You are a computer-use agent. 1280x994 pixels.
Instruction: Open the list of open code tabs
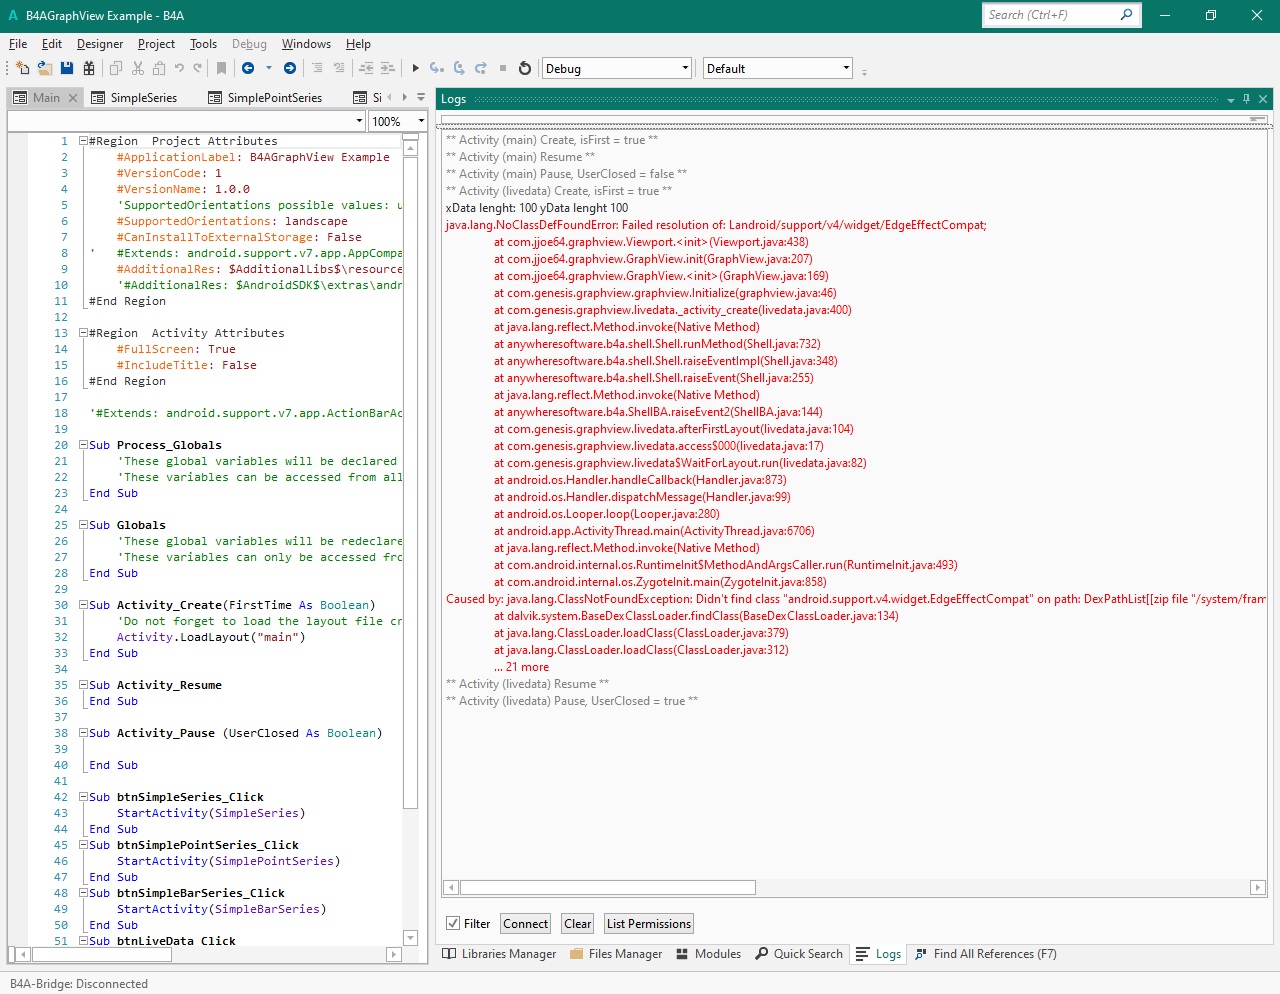[x=421, y=98]
